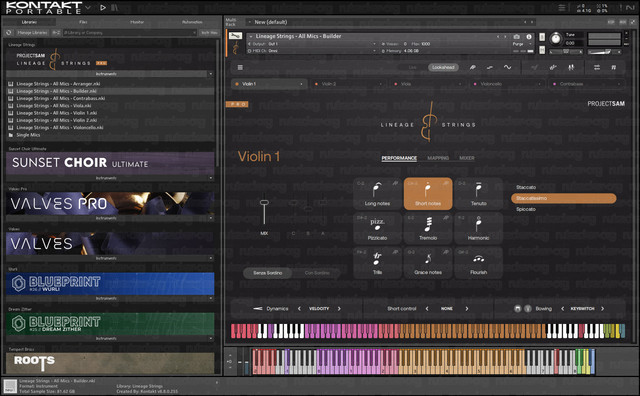Viewport: 640px width, 396px height.
Task: Click the A-Z sort libraries icon
Action: click(56, 33)
